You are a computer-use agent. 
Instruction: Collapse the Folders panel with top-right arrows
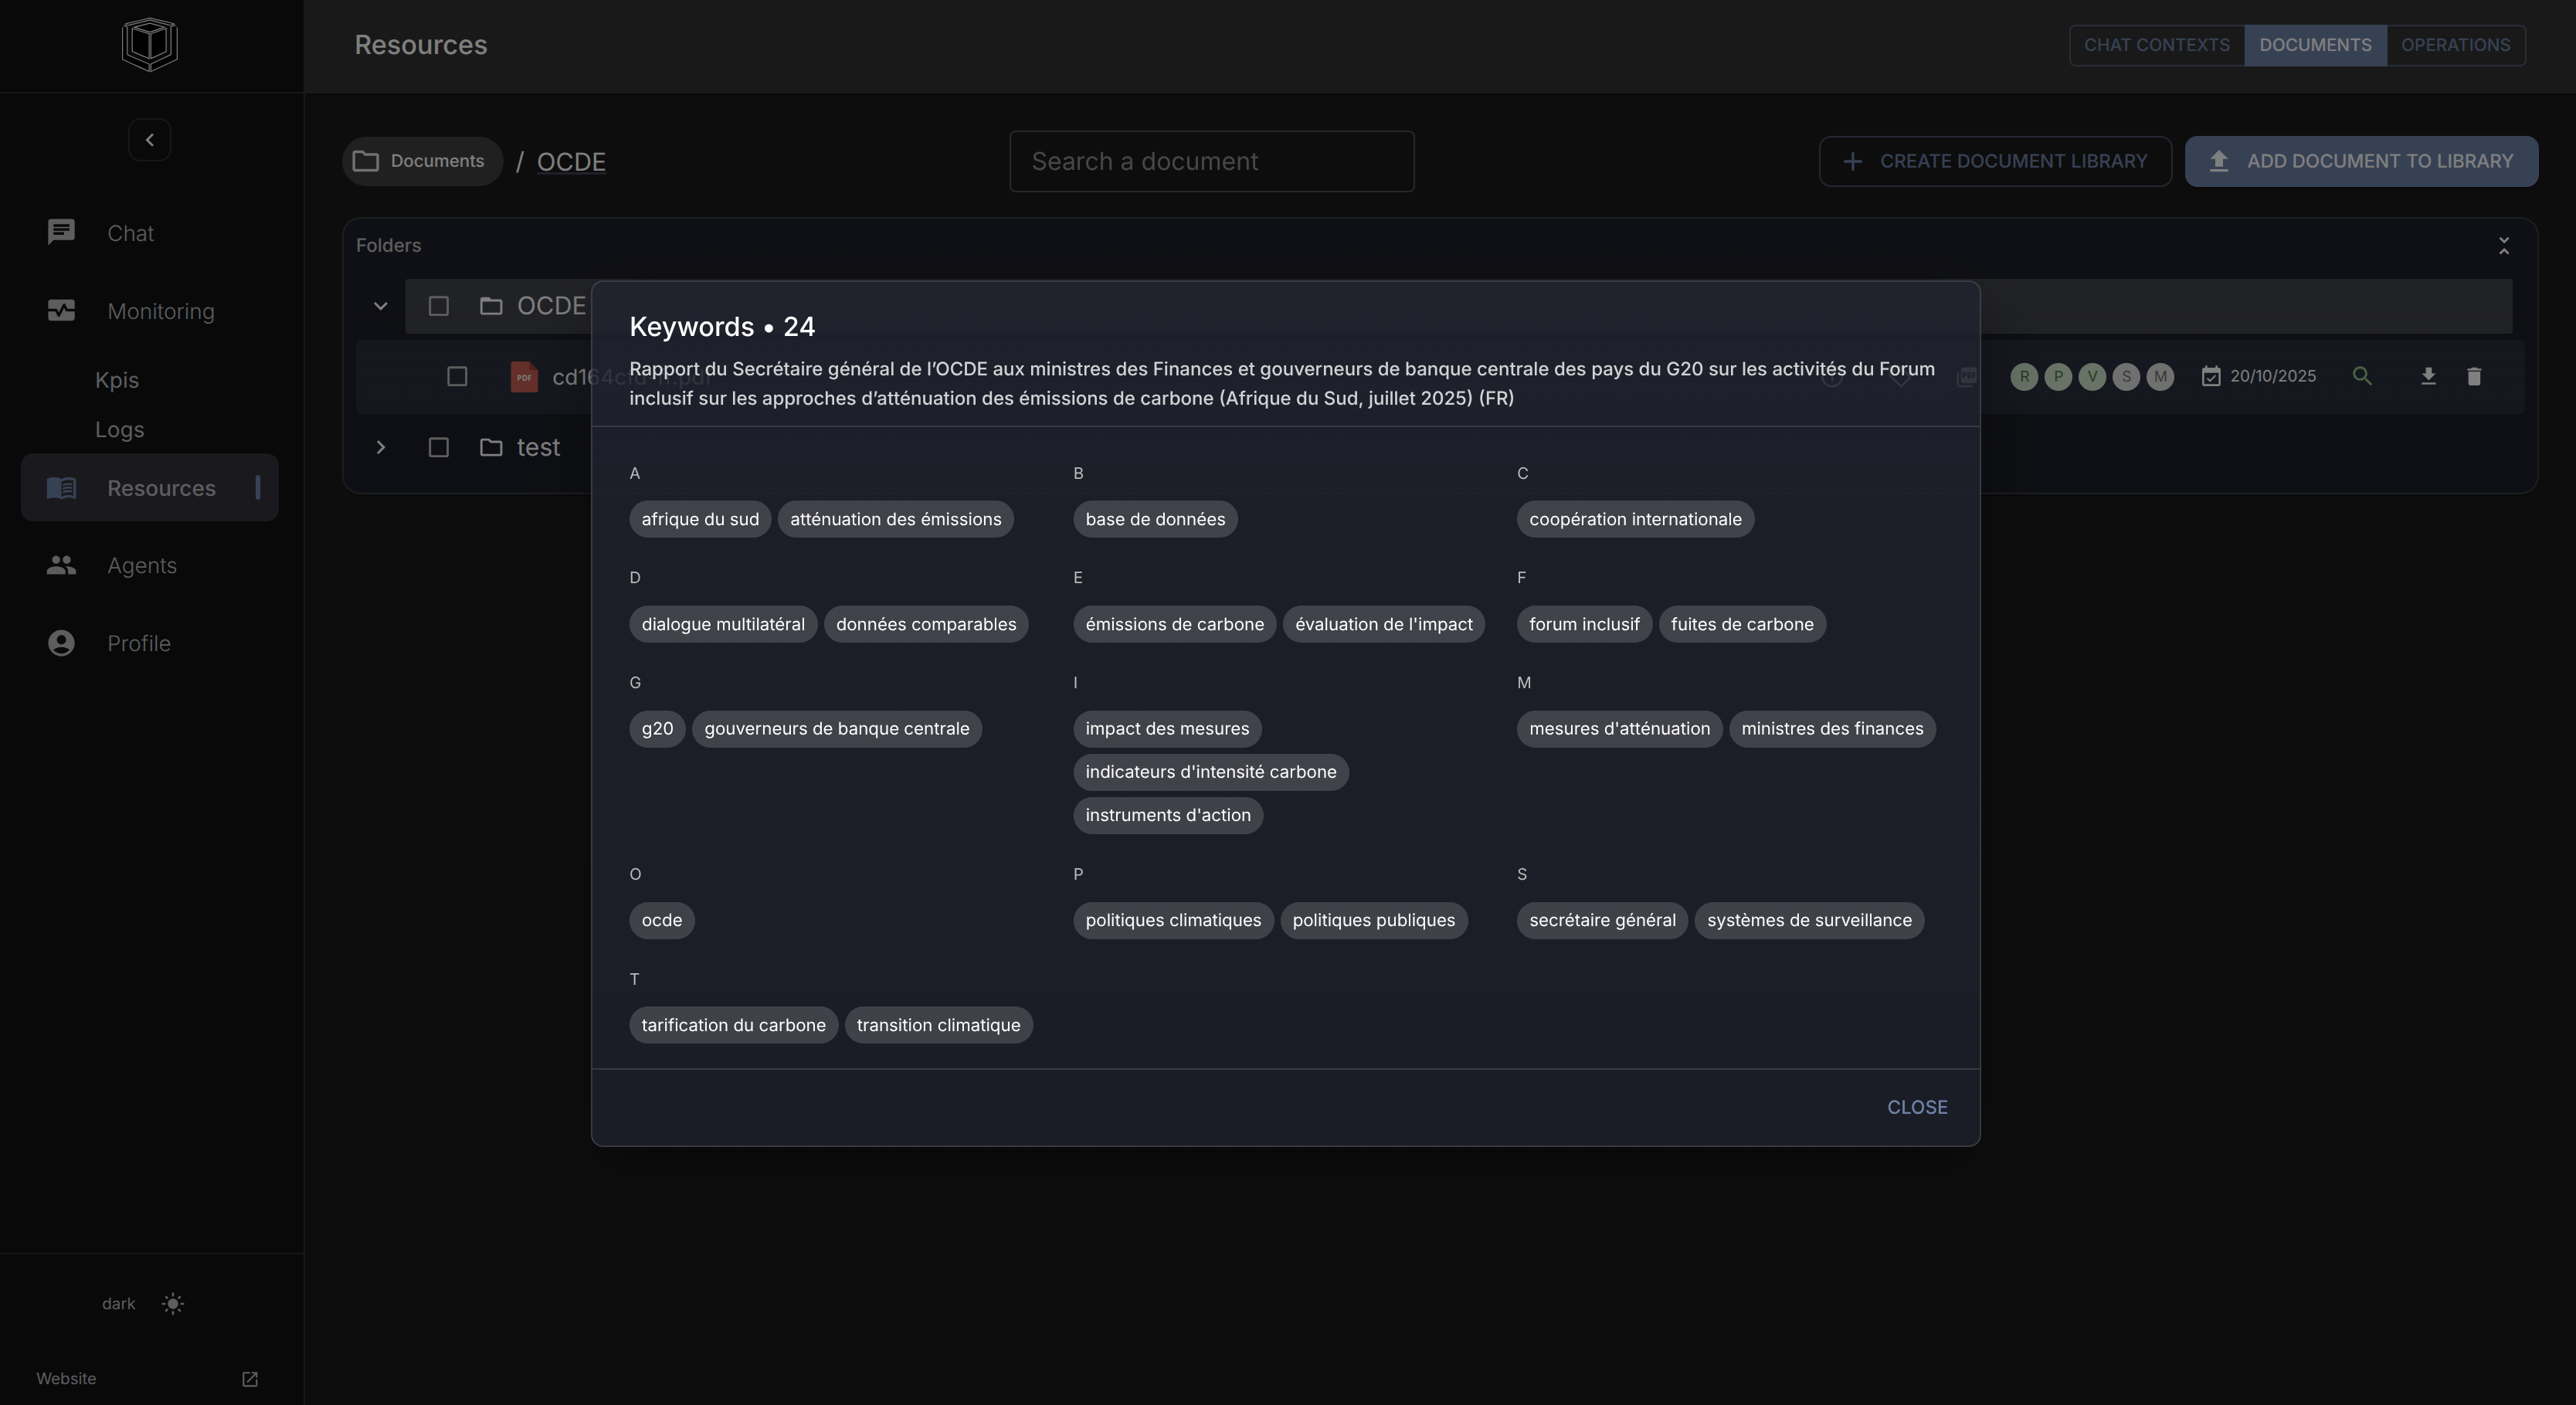[2504, 245]
